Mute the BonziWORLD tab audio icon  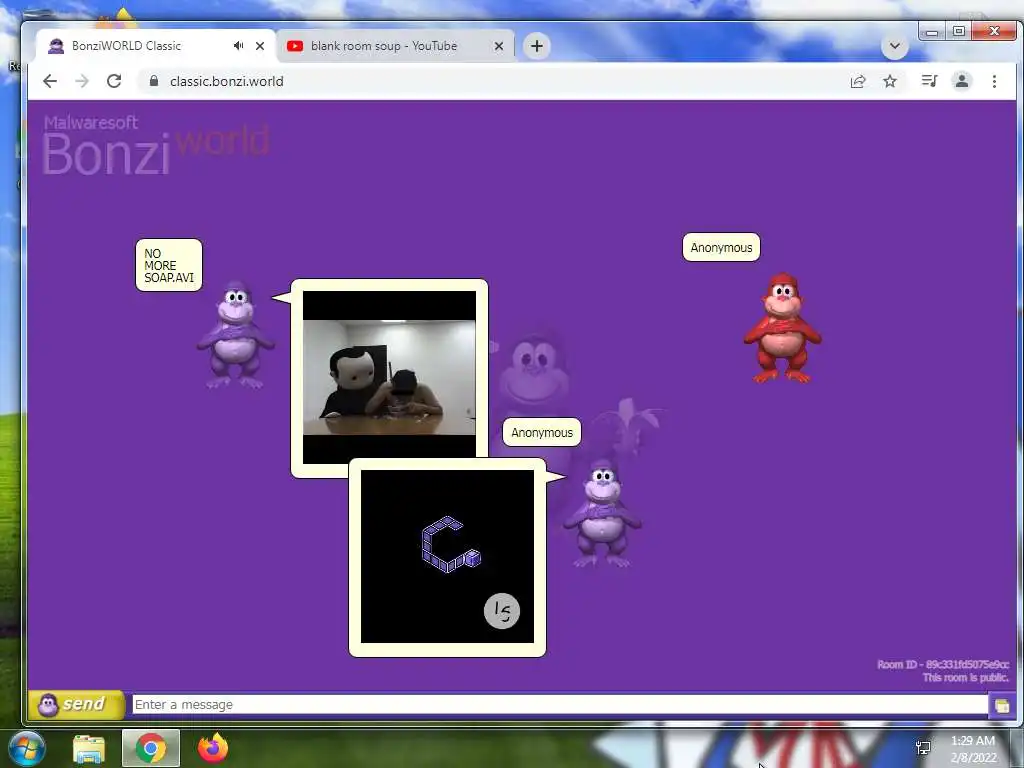238,46
